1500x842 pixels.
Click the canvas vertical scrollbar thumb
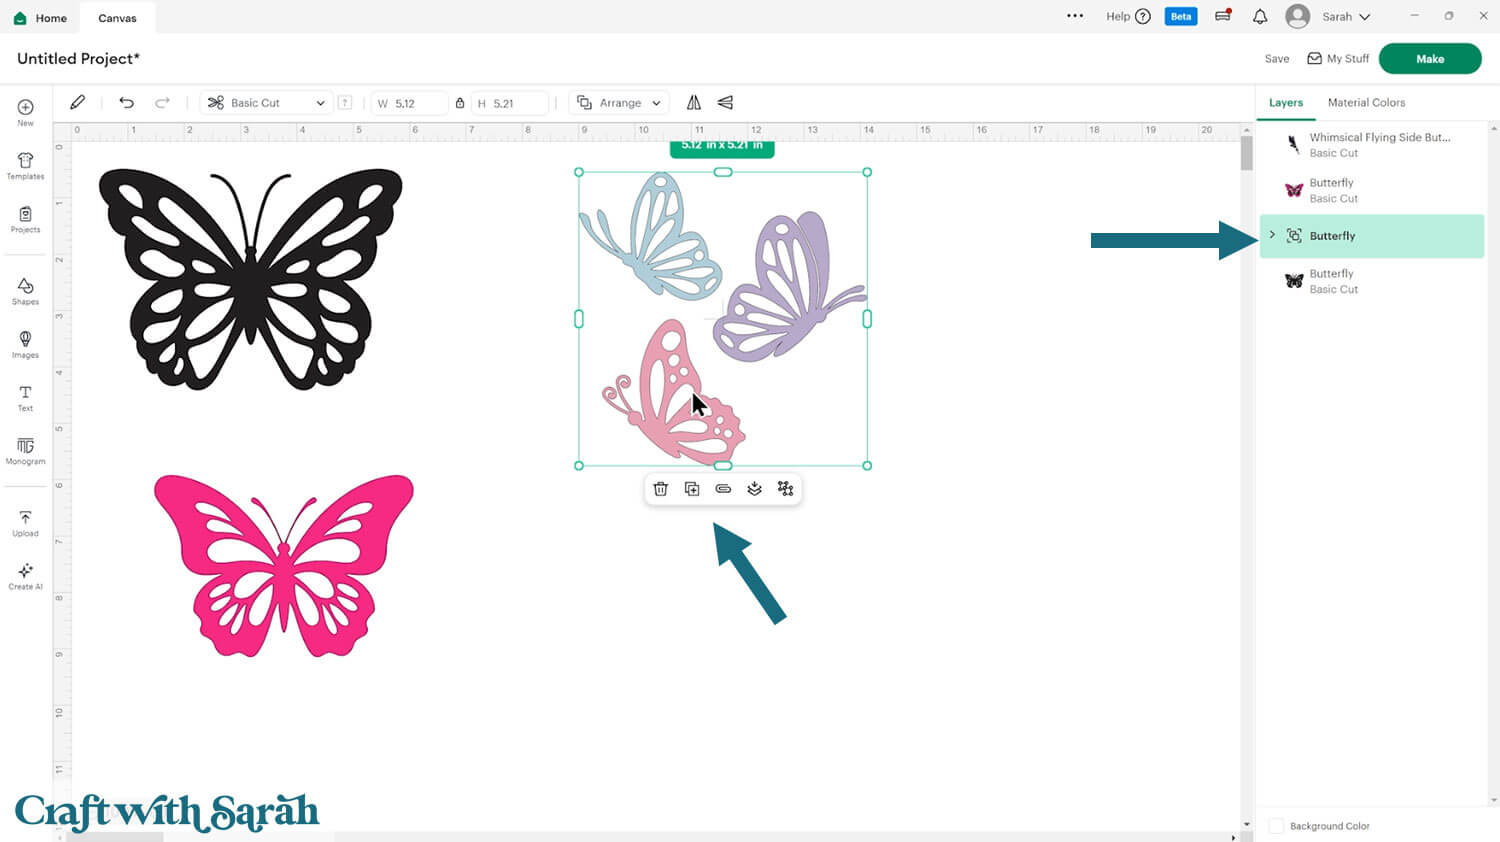click(x=1246, y=153)
